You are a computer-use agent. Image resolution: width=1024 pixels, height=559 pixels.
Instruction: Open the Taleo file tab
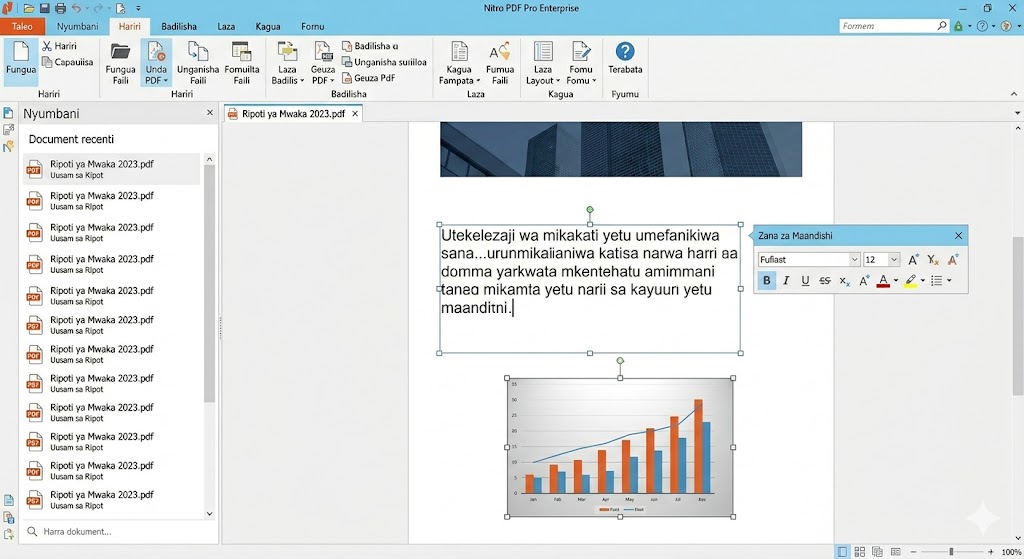click(x=22, y=26)
